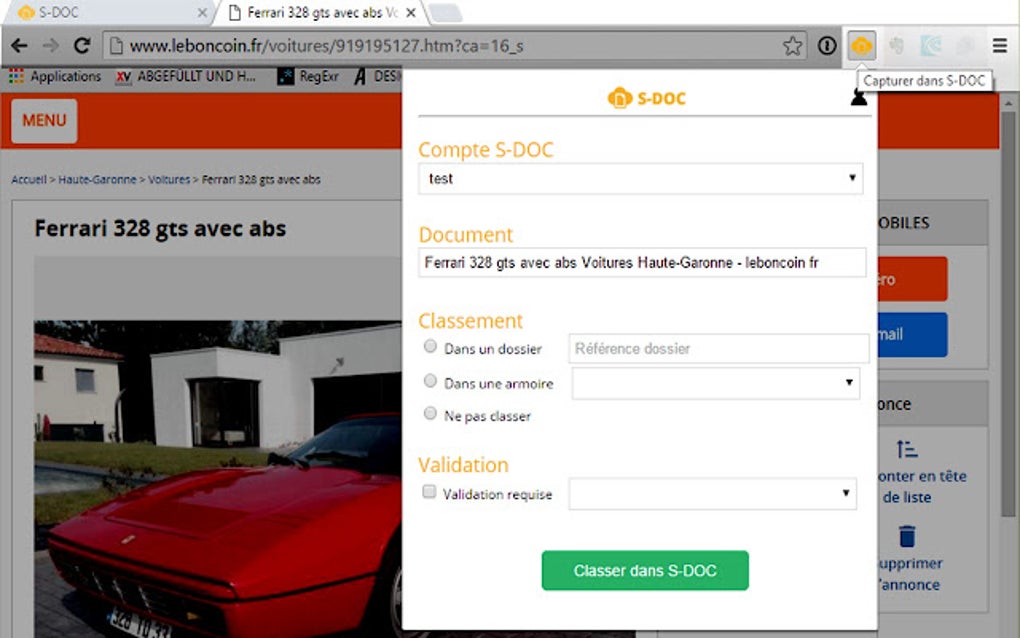This screenshot has height=638, width=1020.
Task: Enable the 'Validation requise' checkbox
Action: coord(429,492)
